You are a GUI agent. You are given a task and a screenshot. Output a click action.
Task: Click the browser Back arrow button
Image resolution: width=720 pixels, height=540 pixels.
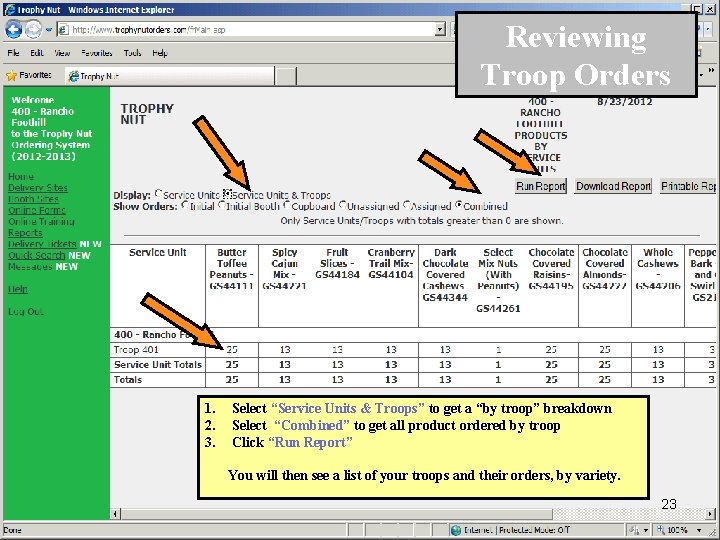coord(14,30)
